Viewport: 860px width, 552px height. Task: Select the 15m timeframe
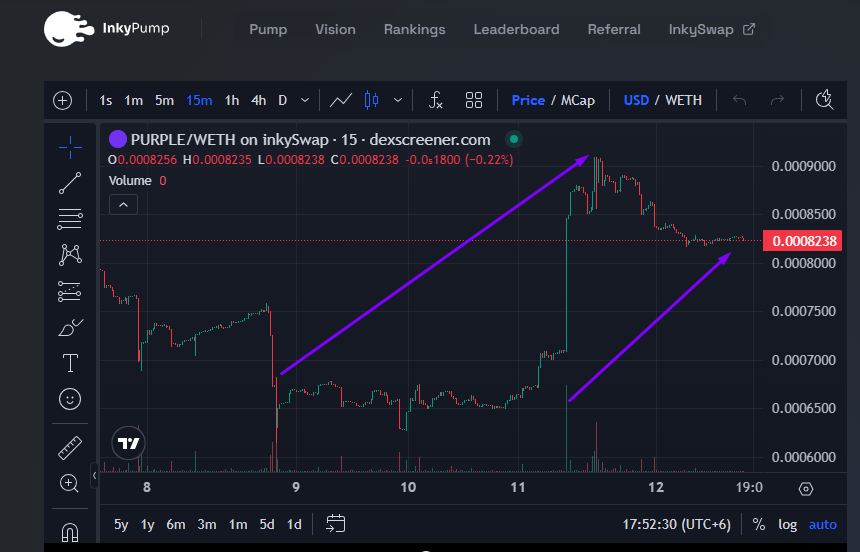(x=199, y=100)
